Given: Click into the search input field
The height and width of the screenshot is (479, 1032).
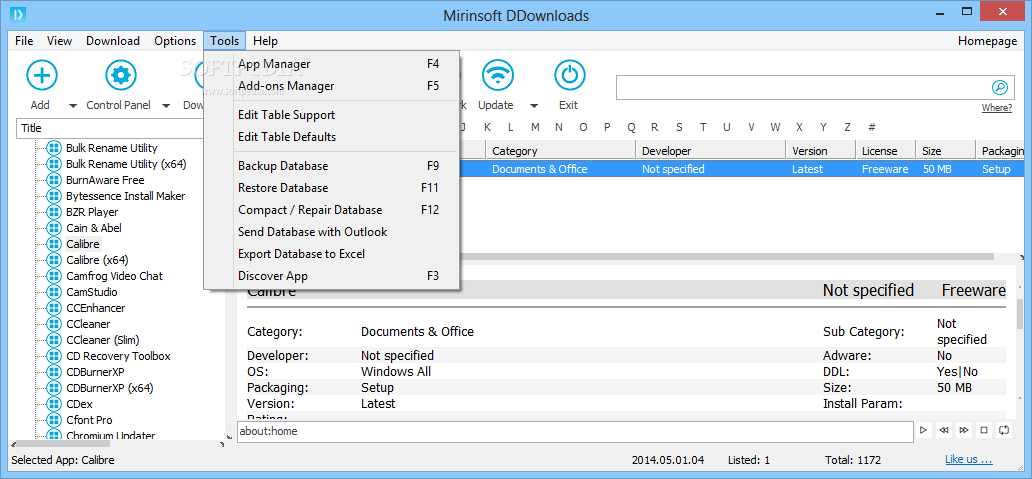Looking at the screenshot, I should coord(803,88).
